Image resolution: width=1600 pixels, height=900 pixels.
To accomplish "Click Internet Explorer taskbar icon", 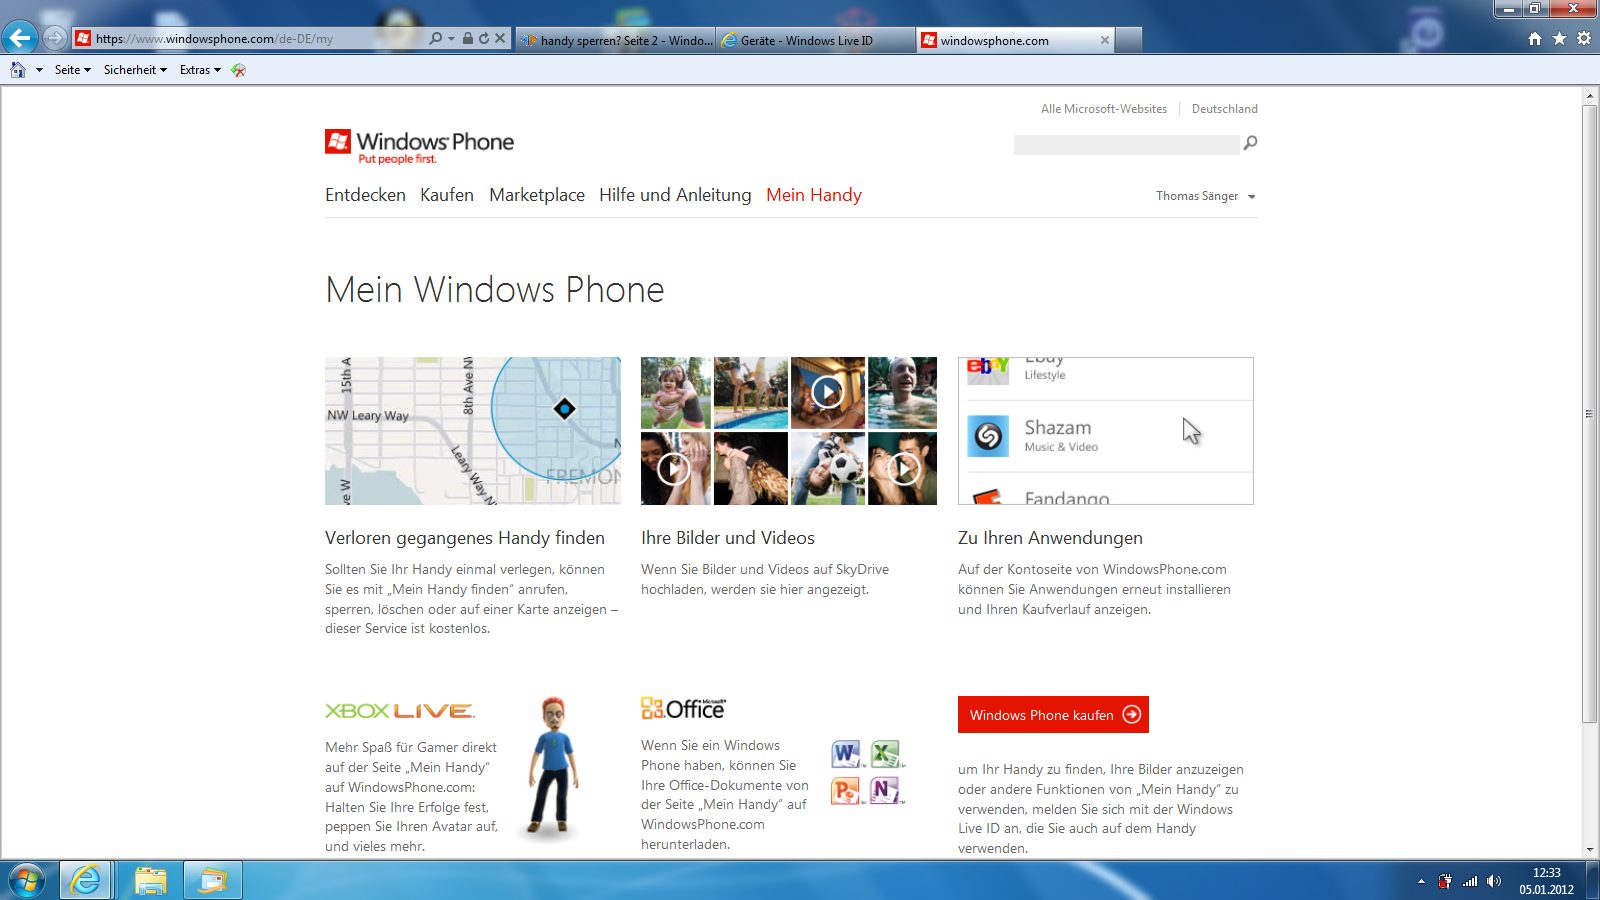I will [x=86, y=881].
